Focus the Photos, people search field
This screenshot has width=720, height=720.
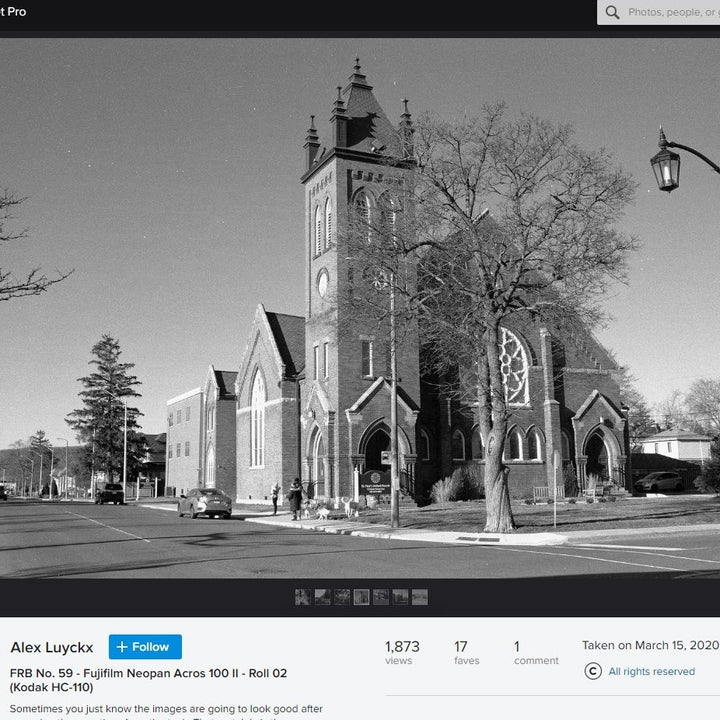click(x=670, y=12)
